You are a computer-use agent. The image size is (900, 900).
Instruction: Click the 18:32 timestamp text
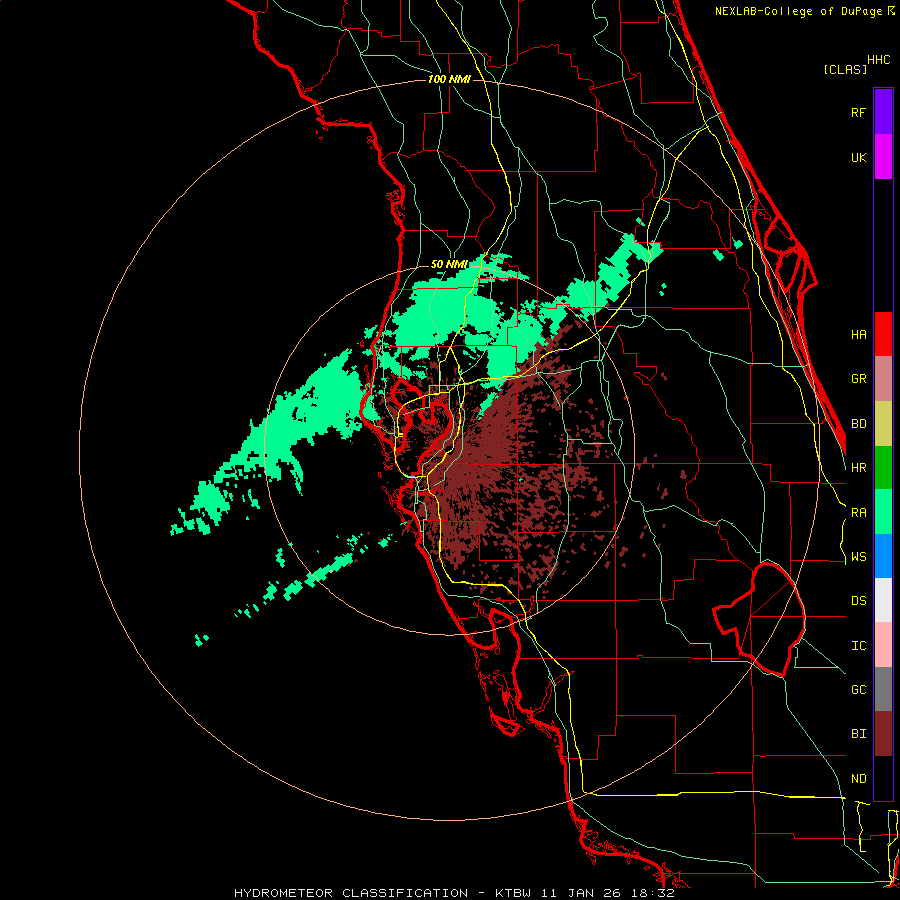[x=655, y=893]
